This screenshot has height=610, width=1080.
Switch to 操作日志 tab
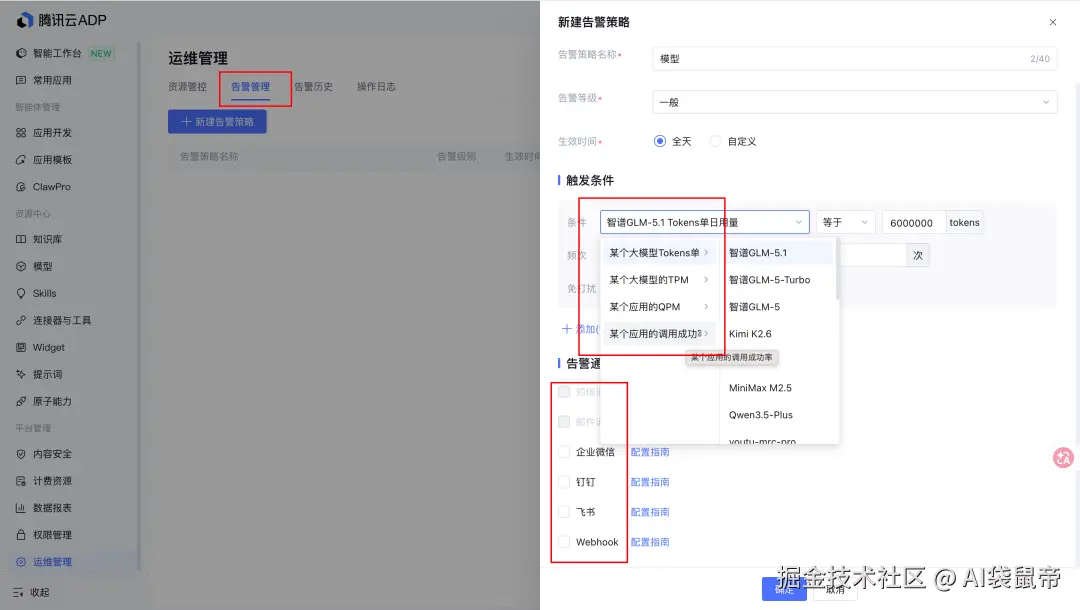[376, 87]
